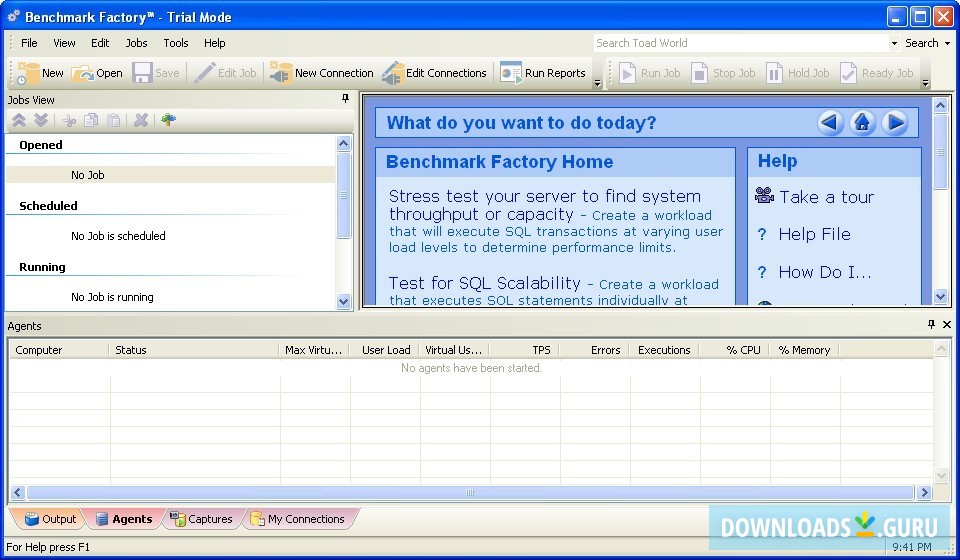Open the Edit Connections dialog
This screenshot has width=960, height=560.
(x=434, y=73)
